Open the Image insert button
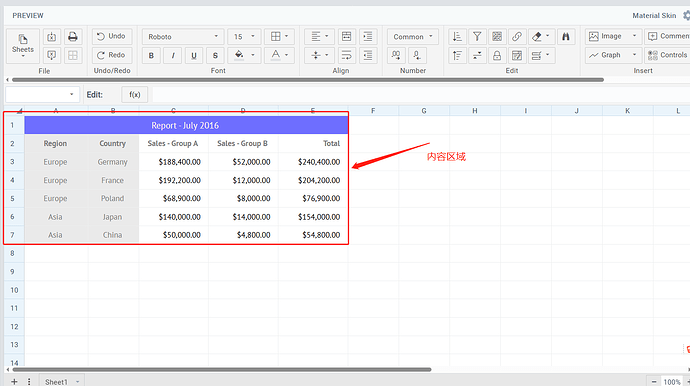 [x=613, y=37]
